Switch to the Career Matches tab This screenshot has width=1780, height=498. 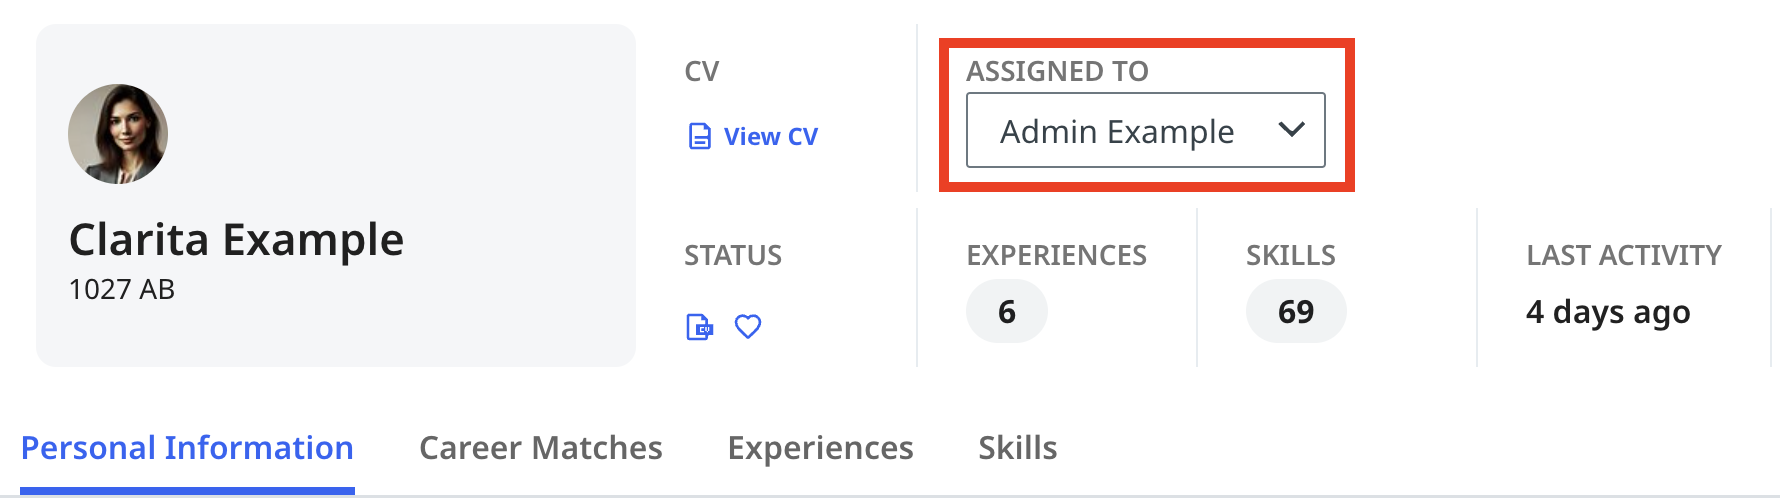click(x=541, y=448)
